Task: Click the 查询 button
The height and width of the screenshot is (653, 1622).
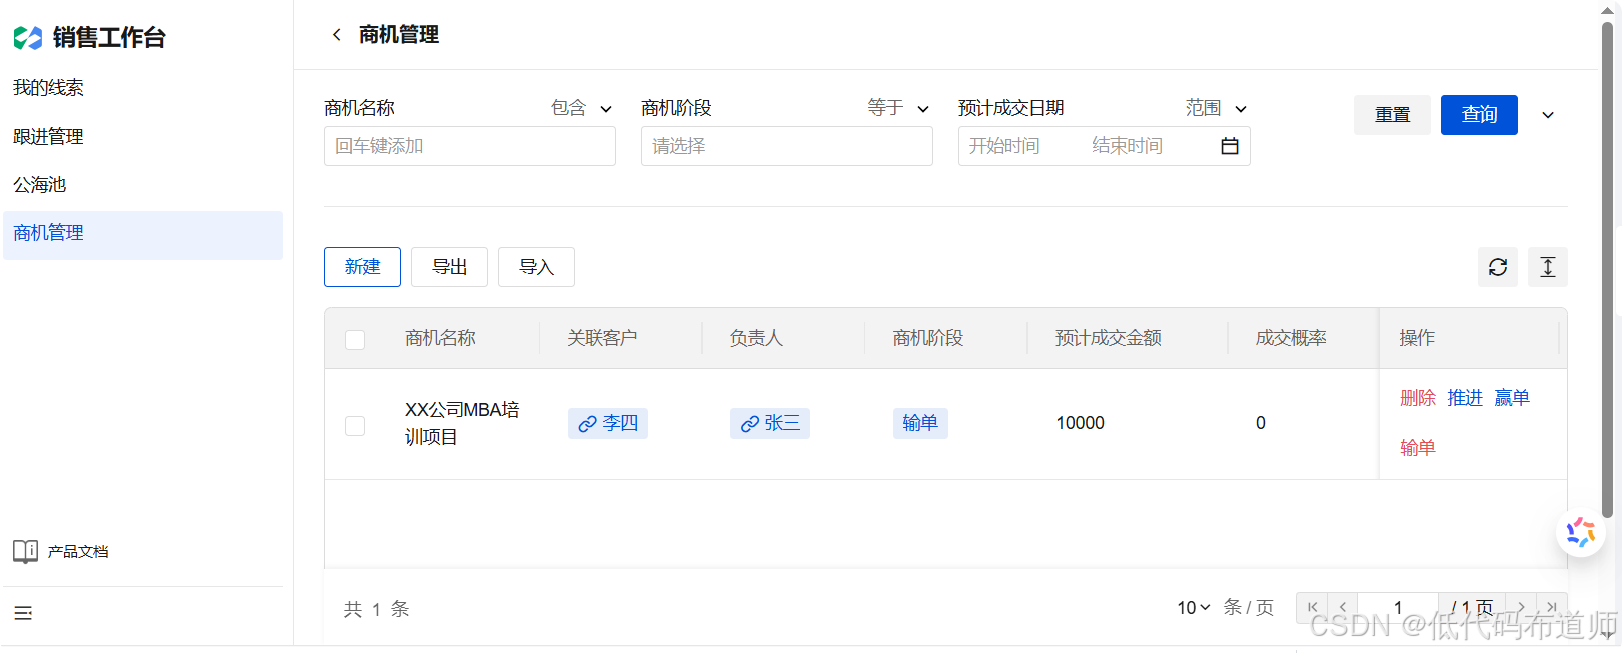Action: tap(1479, 115)
